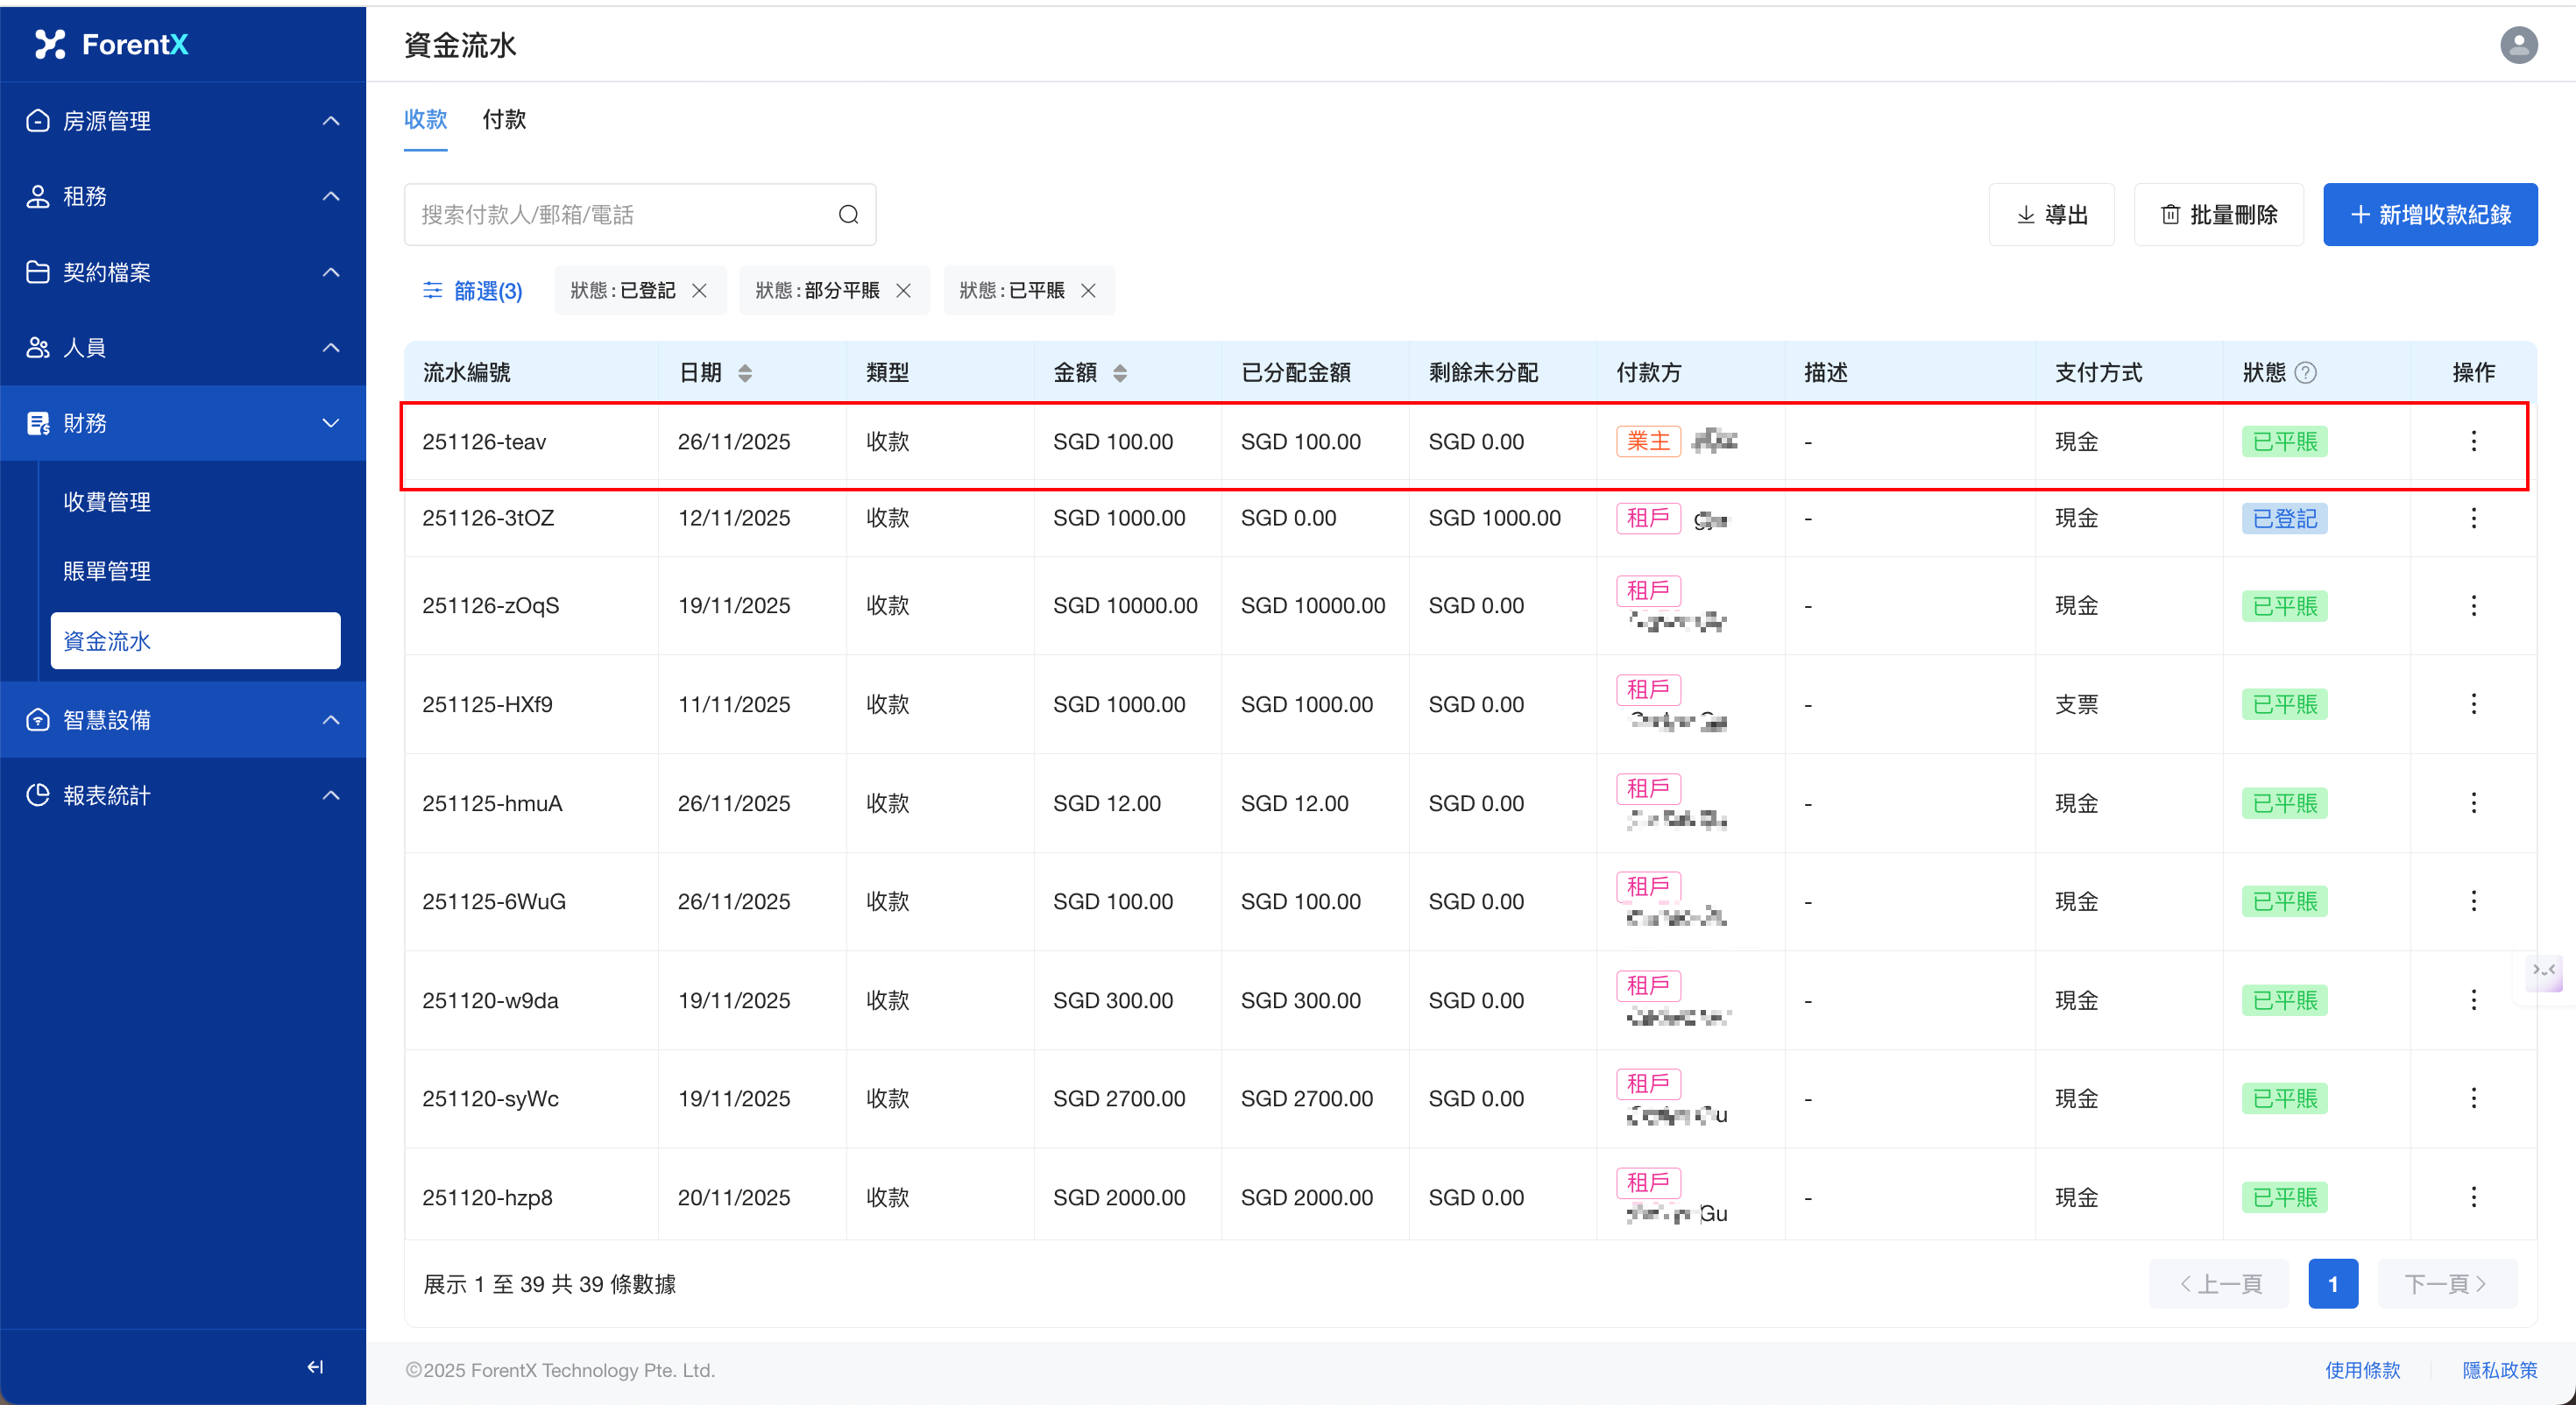2576x1405 pixels.
Task: Sort table by 日期 column
Action: (x=745, y=373)
